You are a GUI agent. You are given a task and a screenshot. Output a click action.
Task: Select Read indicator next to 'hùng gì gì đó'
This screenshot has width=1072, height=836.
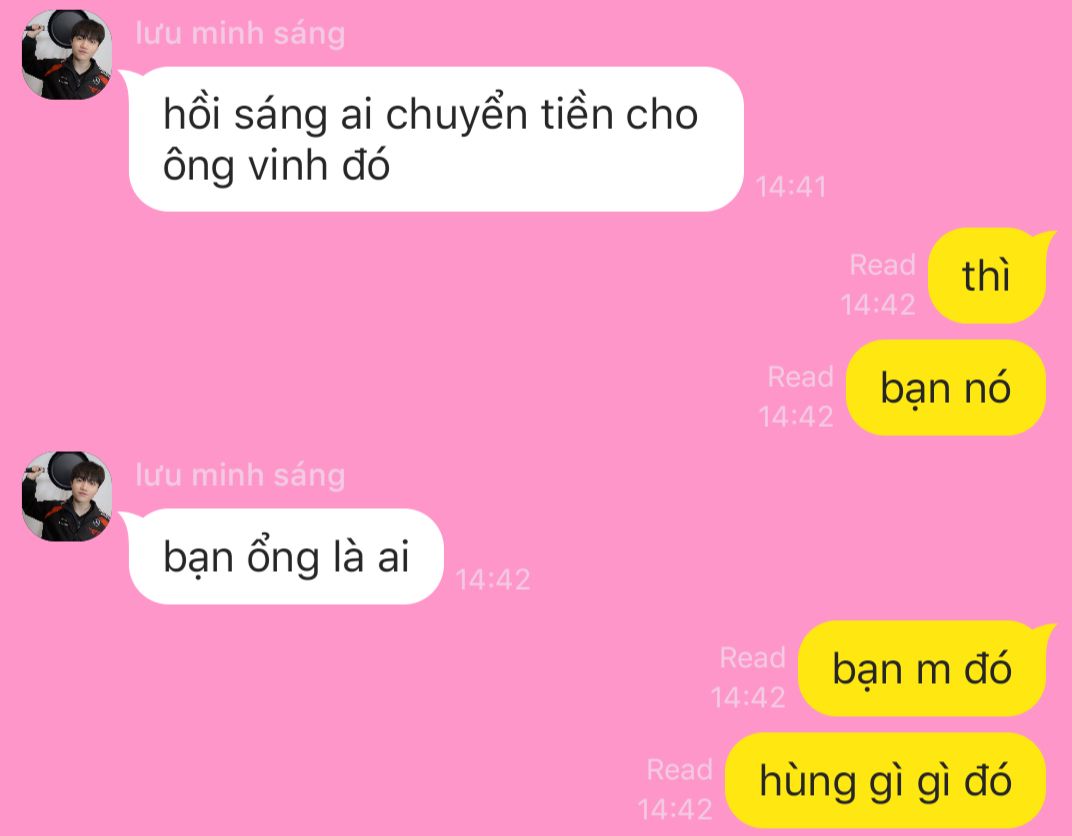[x=680, y=770]
